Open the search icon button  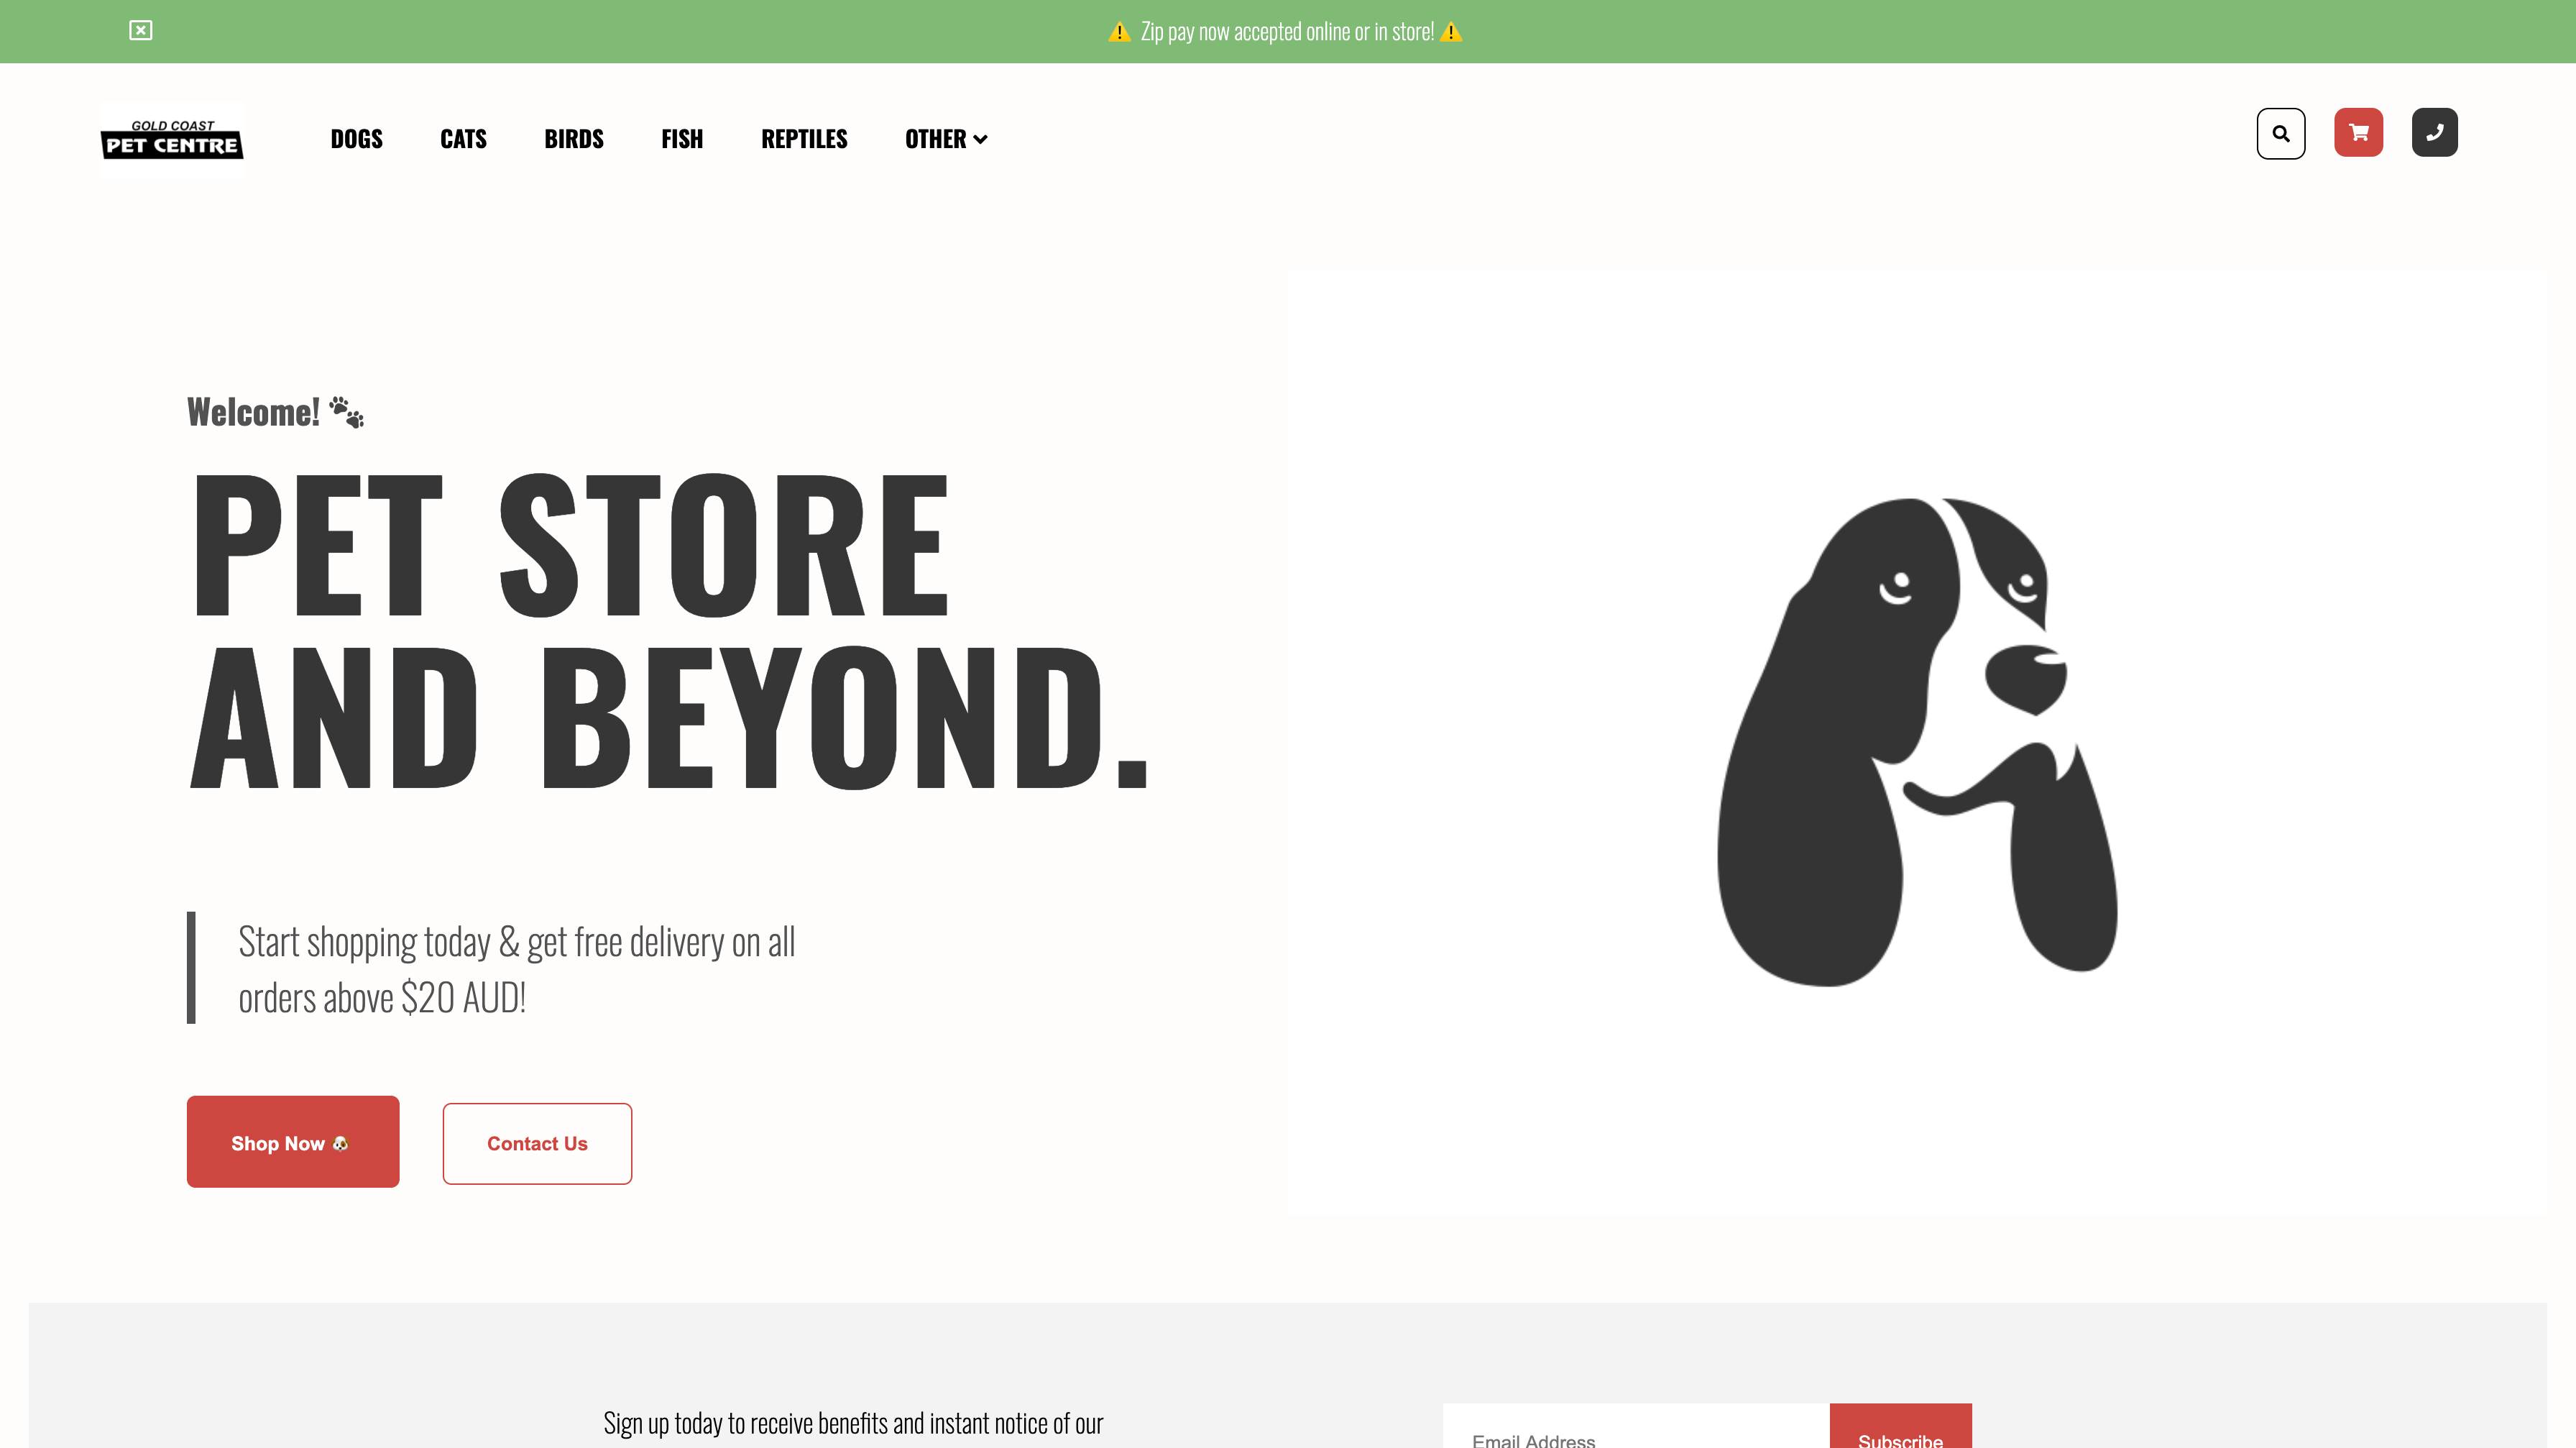[x=2281, y=133]
